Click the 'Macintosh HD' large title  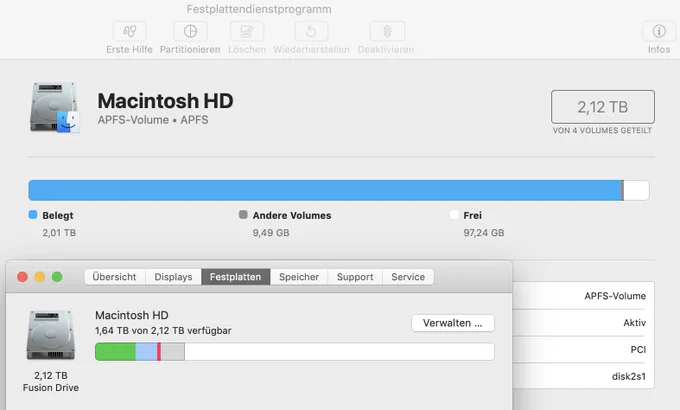(x=165, y=101)
